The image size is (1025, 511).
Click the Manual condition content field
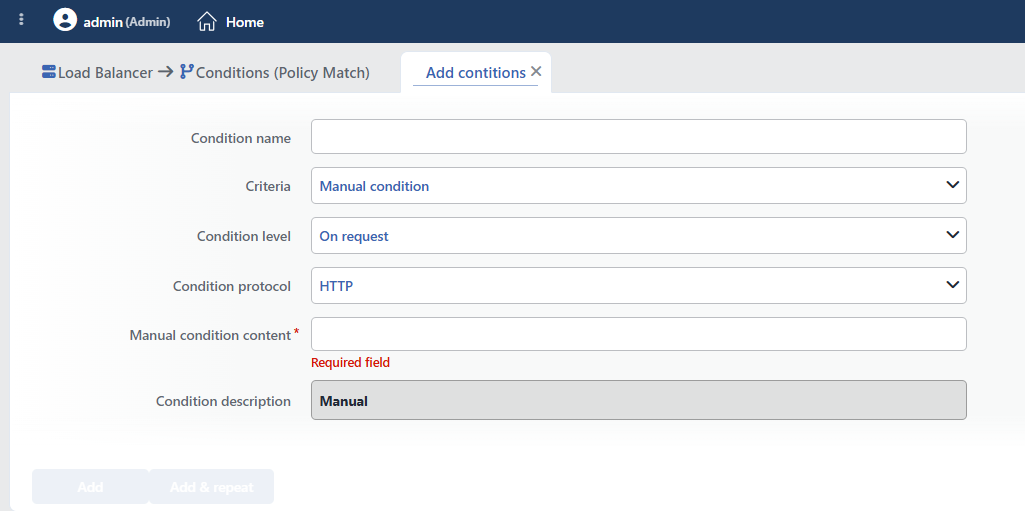coord(639,334)
